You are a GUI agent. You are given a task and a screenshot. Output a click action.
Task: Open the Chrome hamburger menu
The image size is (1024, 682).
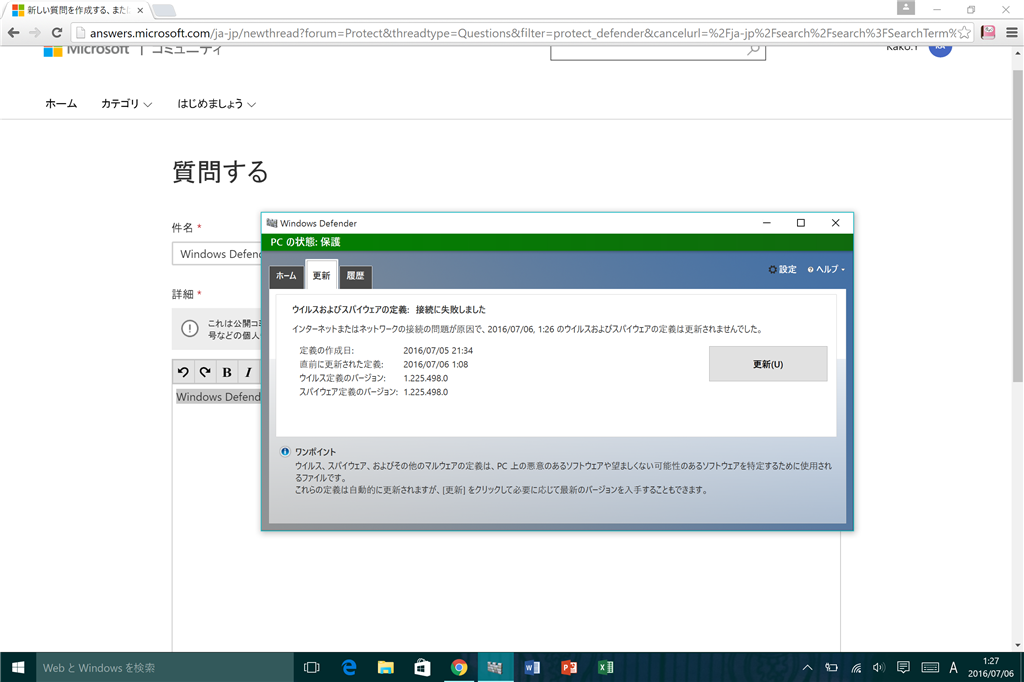click(1012, 33)
